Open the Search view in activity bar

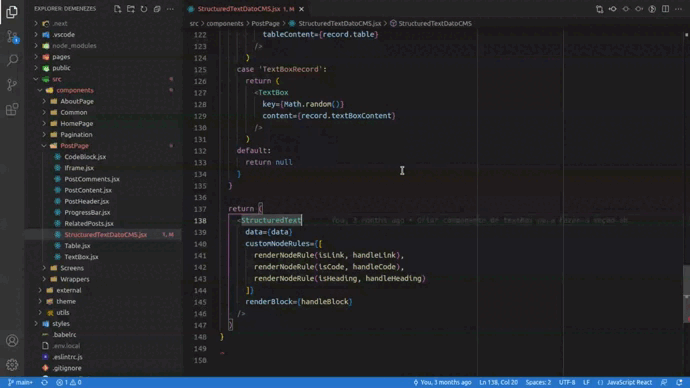point(12,60)
